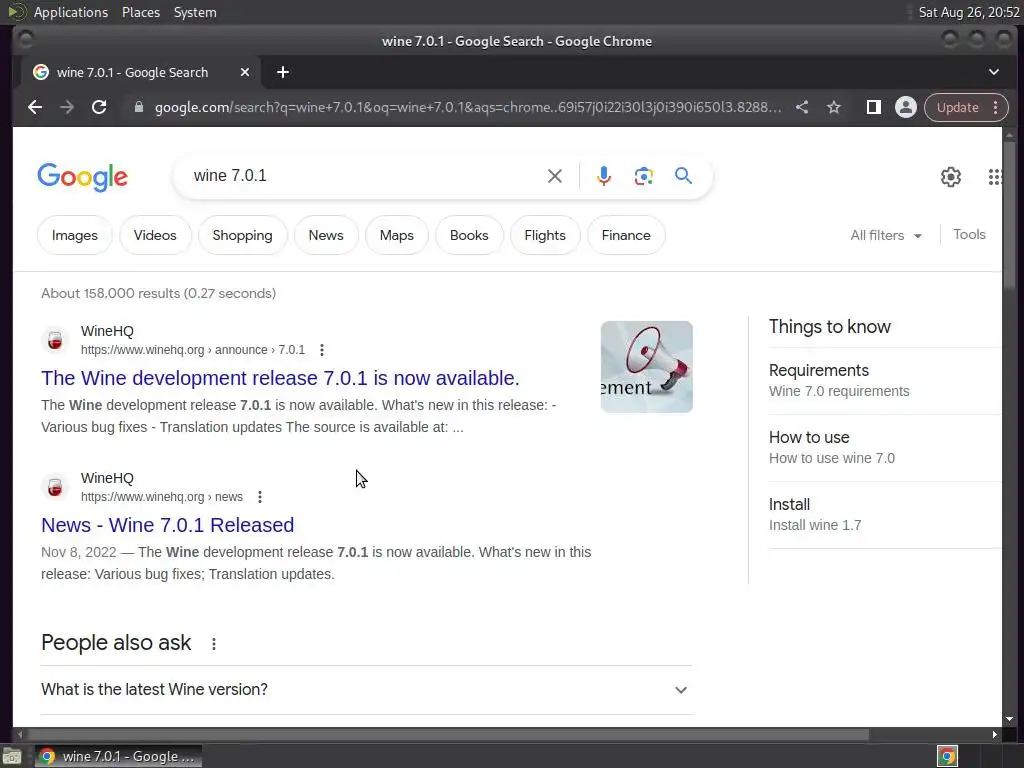Click the Chrome tray icon in panel
The image size is (1024, 768).
(948, 756)
